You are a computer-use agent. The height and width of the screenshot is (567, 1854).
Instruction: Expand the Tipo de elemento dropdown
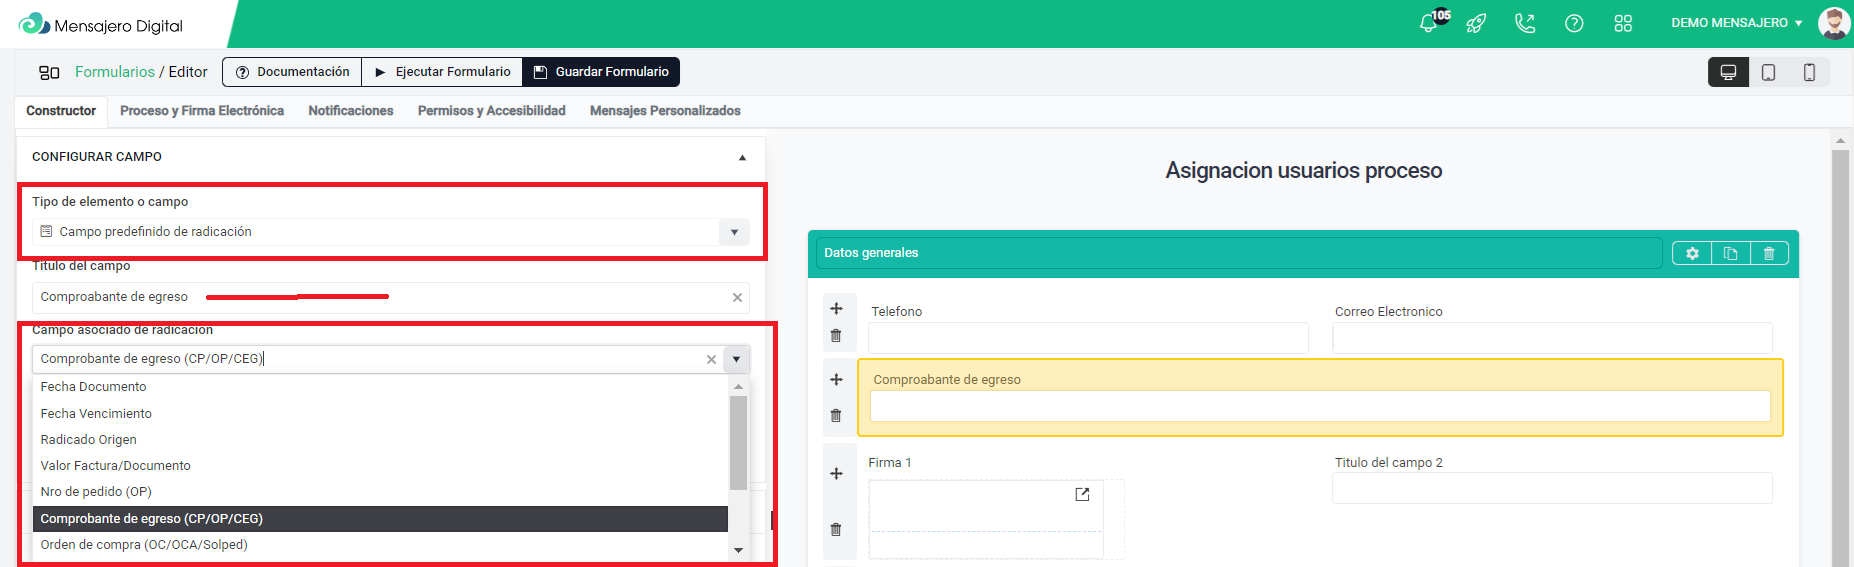734,232
